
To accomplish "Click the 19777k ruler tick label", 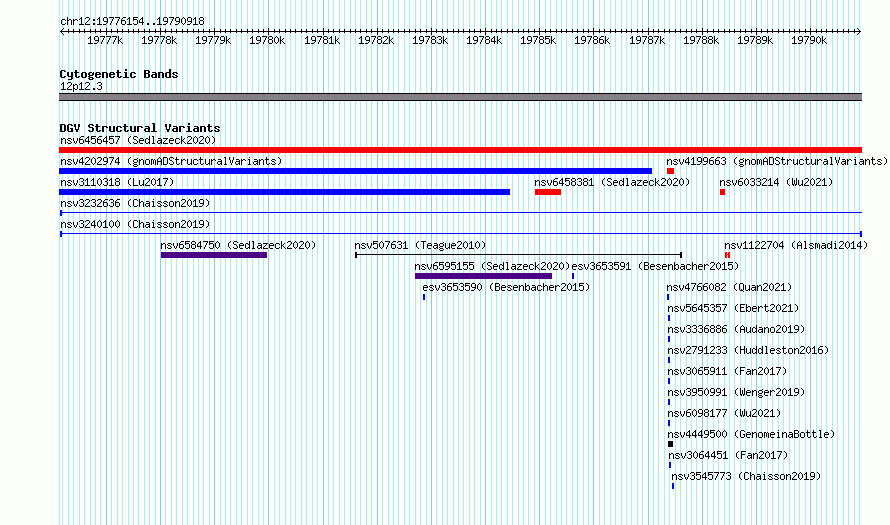I will click(x=105, y=40).
